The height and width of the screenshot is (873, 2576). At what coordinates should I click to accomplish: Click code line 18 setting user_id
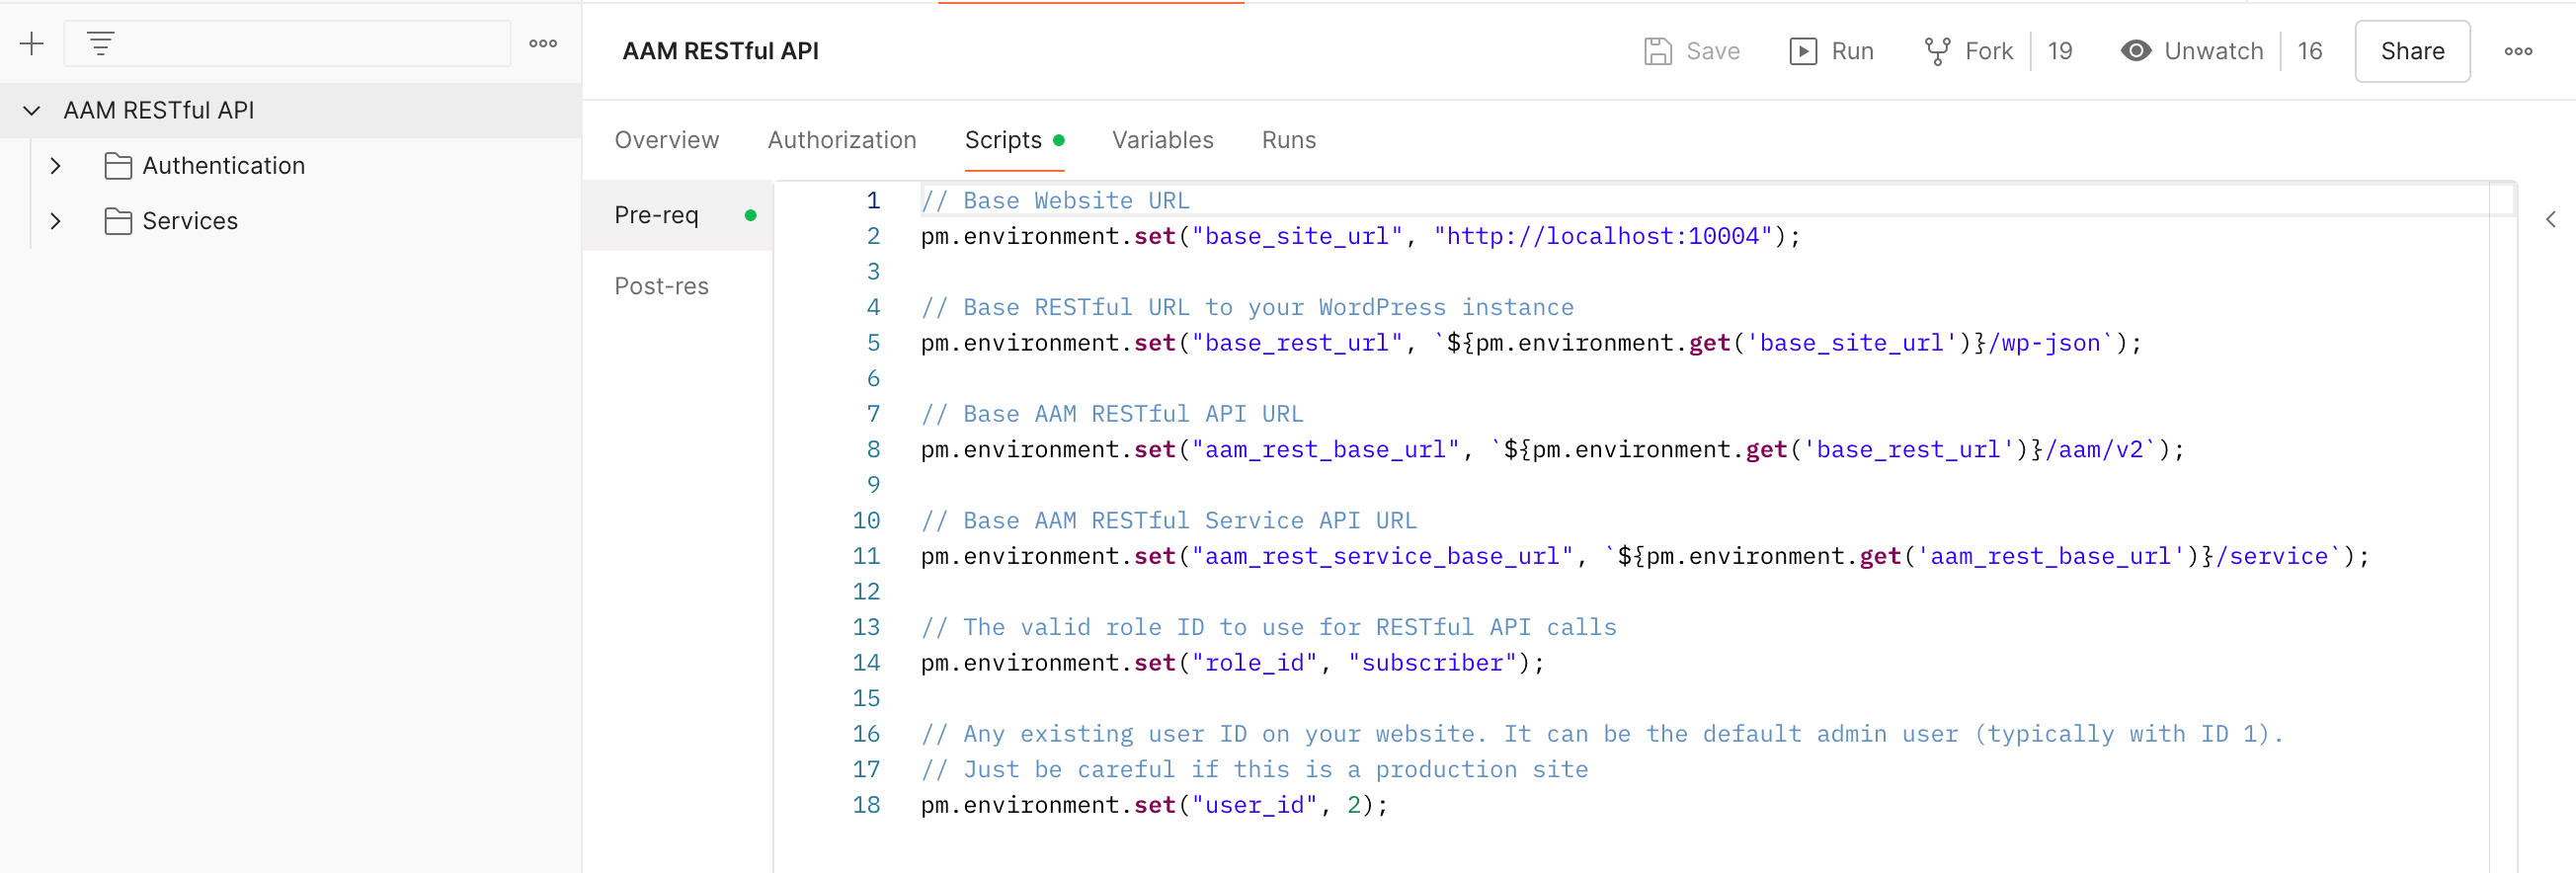point(1154,806)
